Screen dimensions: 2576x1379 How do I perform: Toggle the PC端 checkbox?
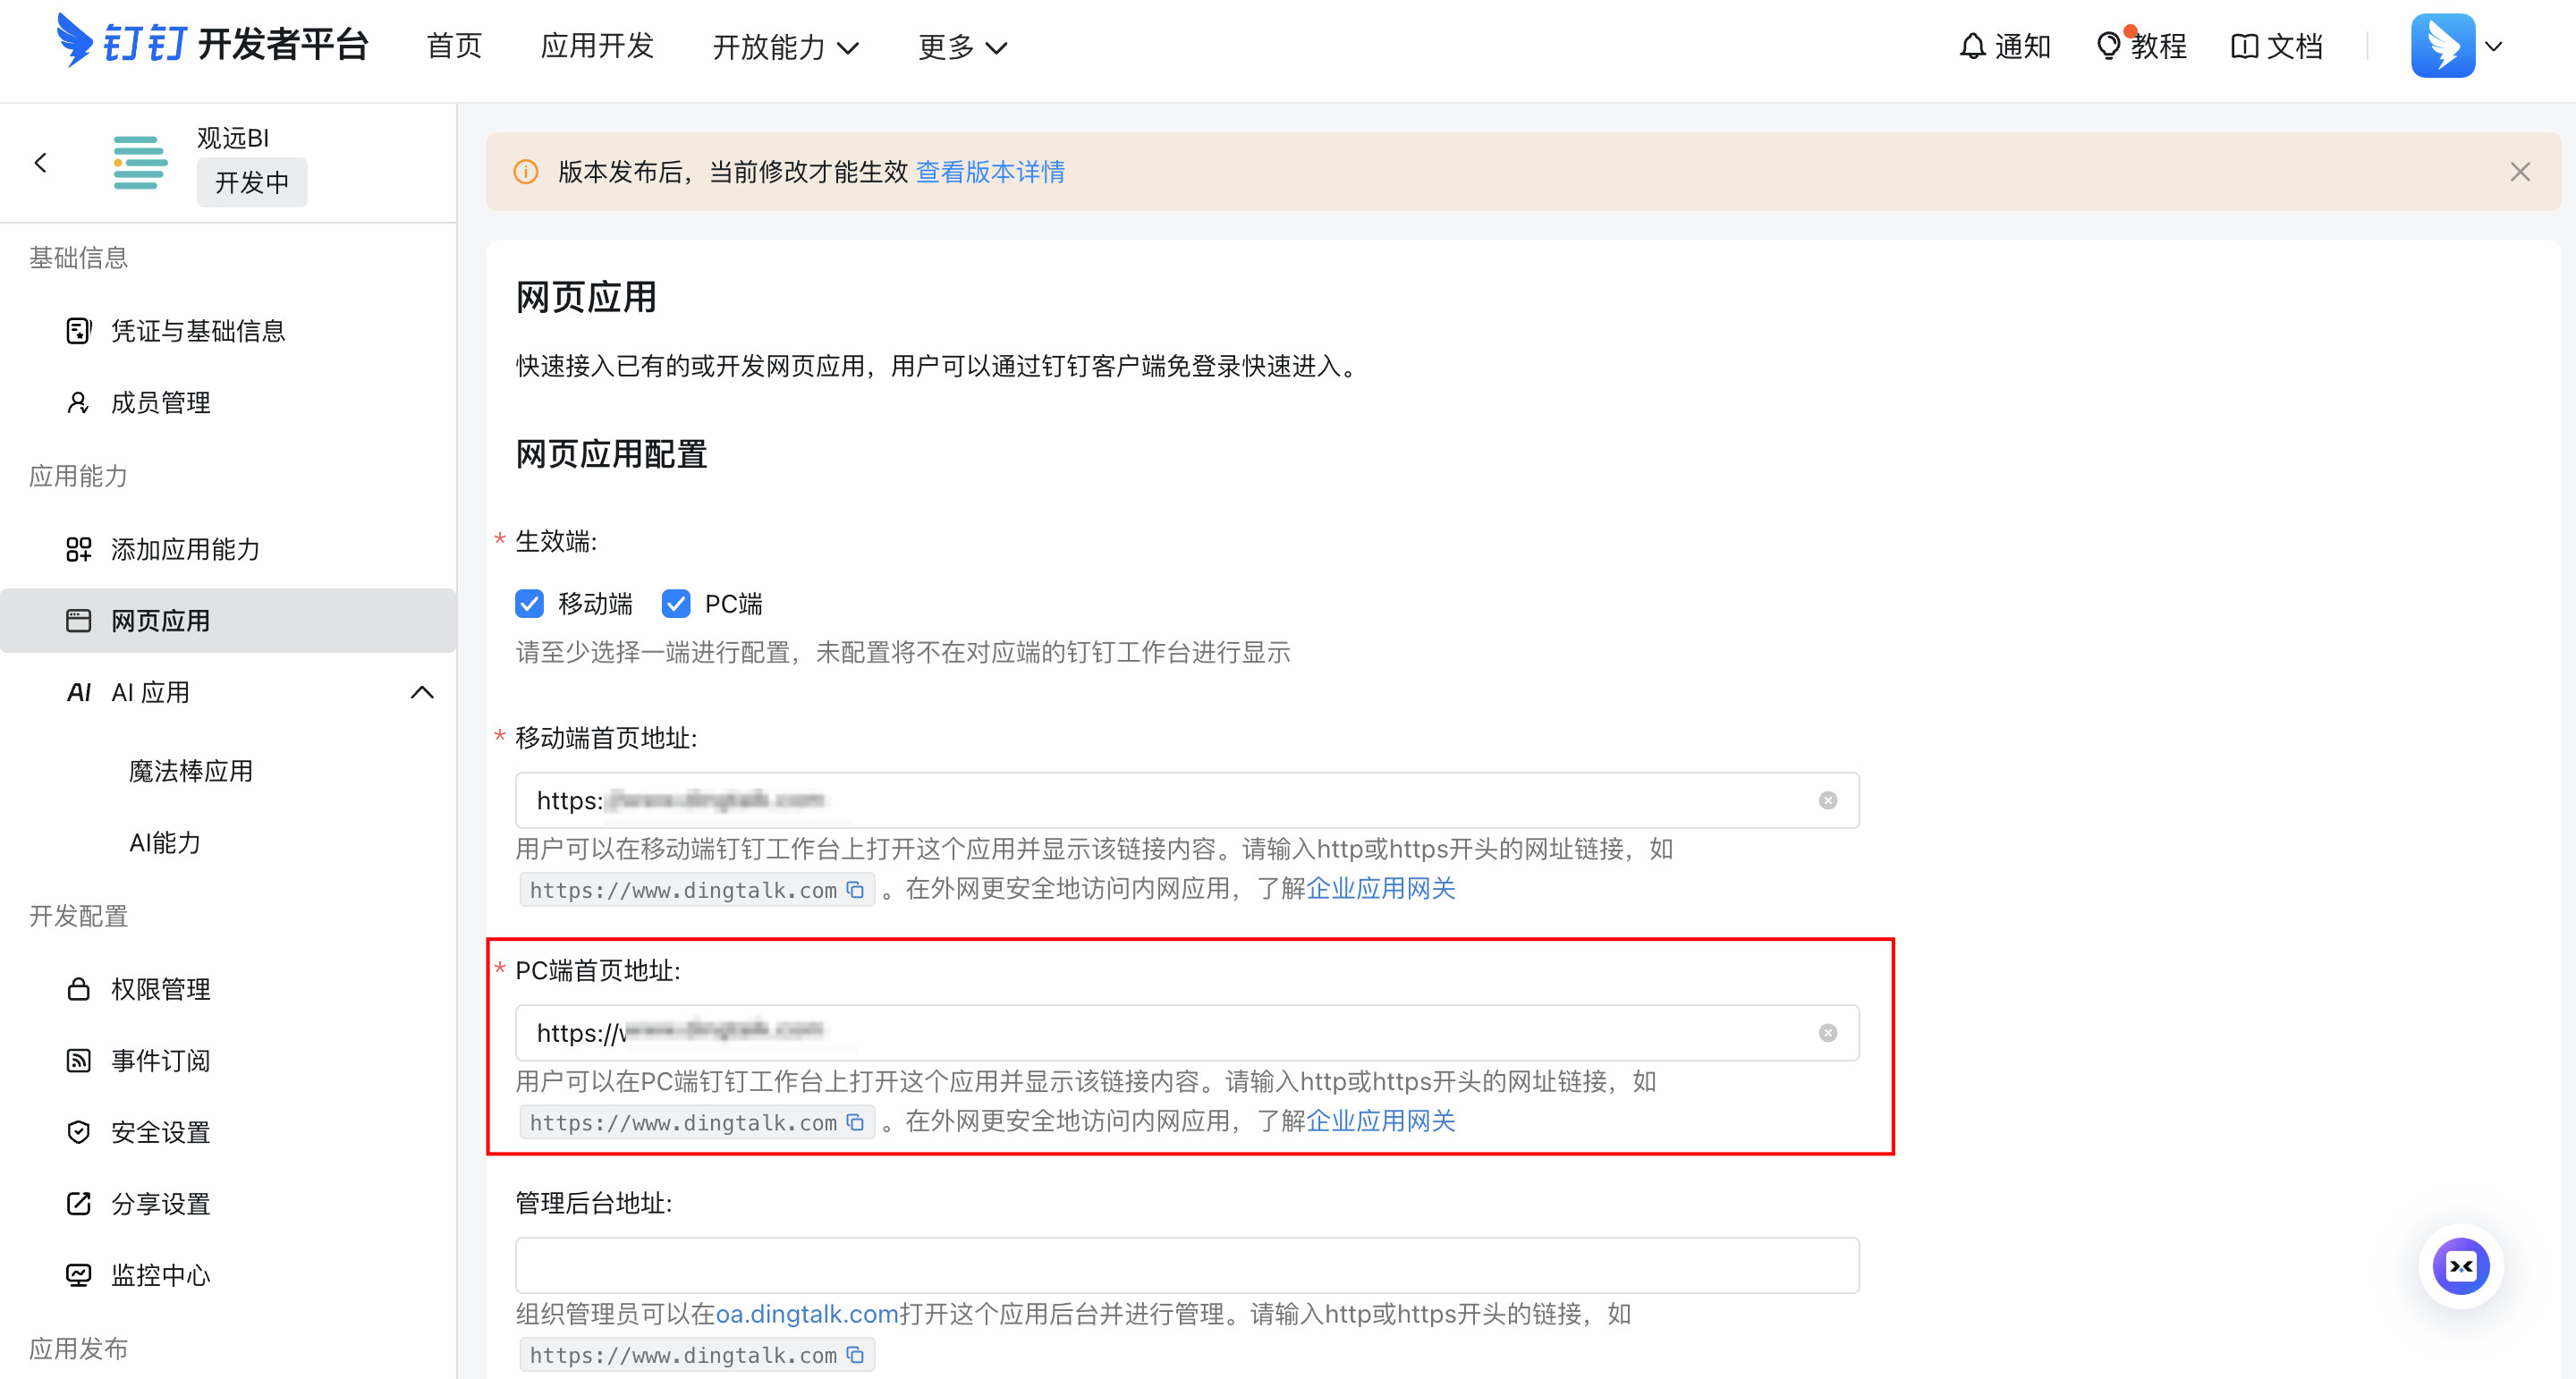pyautogui.click(x=676, y=604)
